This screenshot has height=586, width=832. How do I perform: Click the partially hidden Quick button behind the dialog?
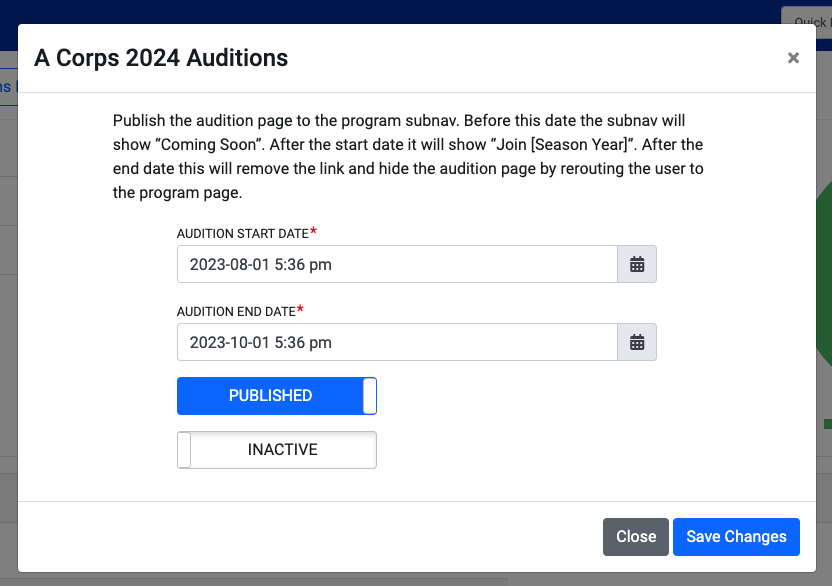point(808,15)
